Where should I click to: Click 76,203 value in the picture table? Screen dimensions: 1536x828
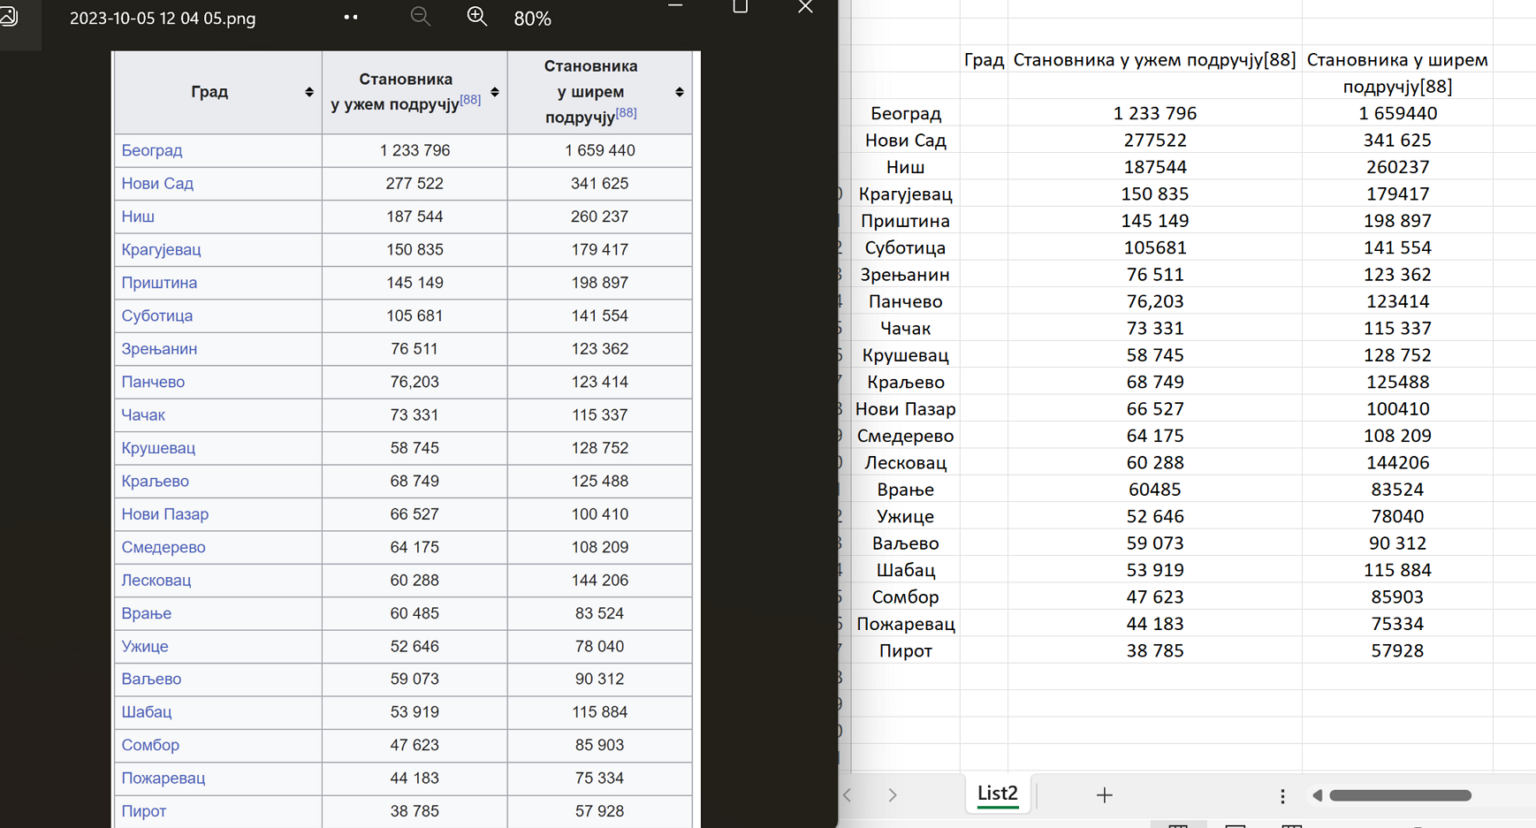(415, 381)
